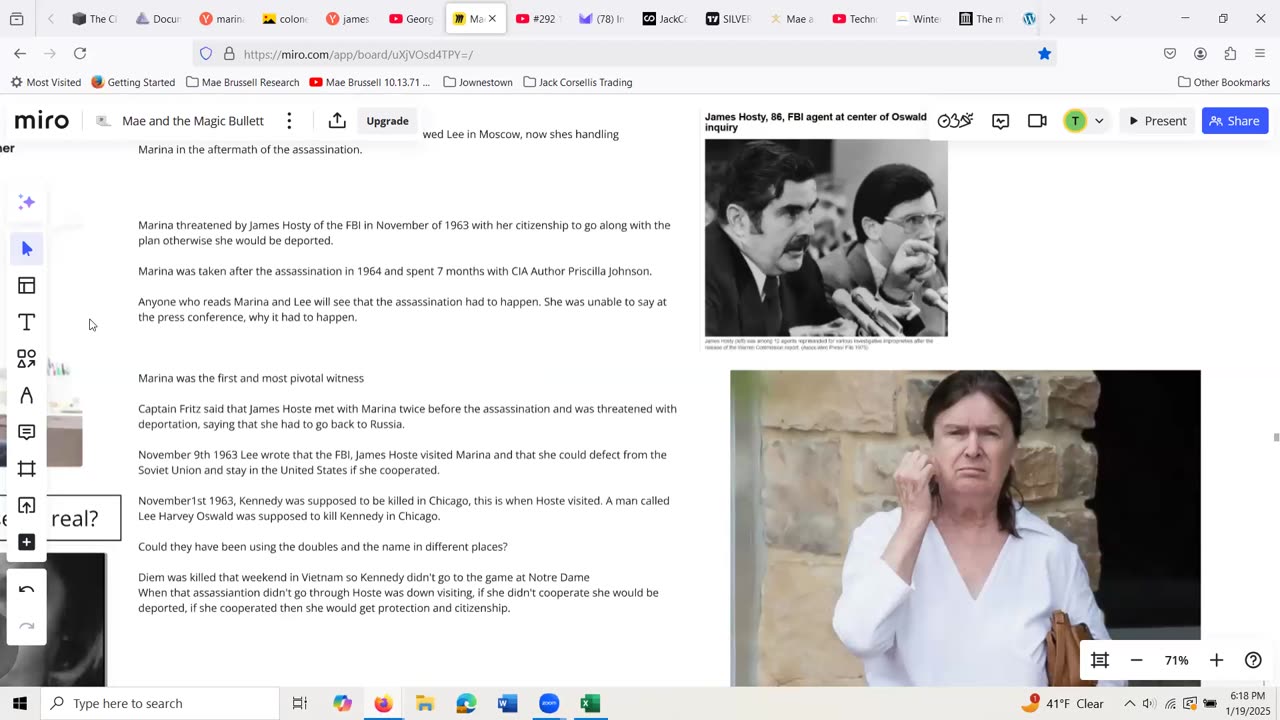
Task: Bookmark star in the address bar
Action: coord(1044,54)
